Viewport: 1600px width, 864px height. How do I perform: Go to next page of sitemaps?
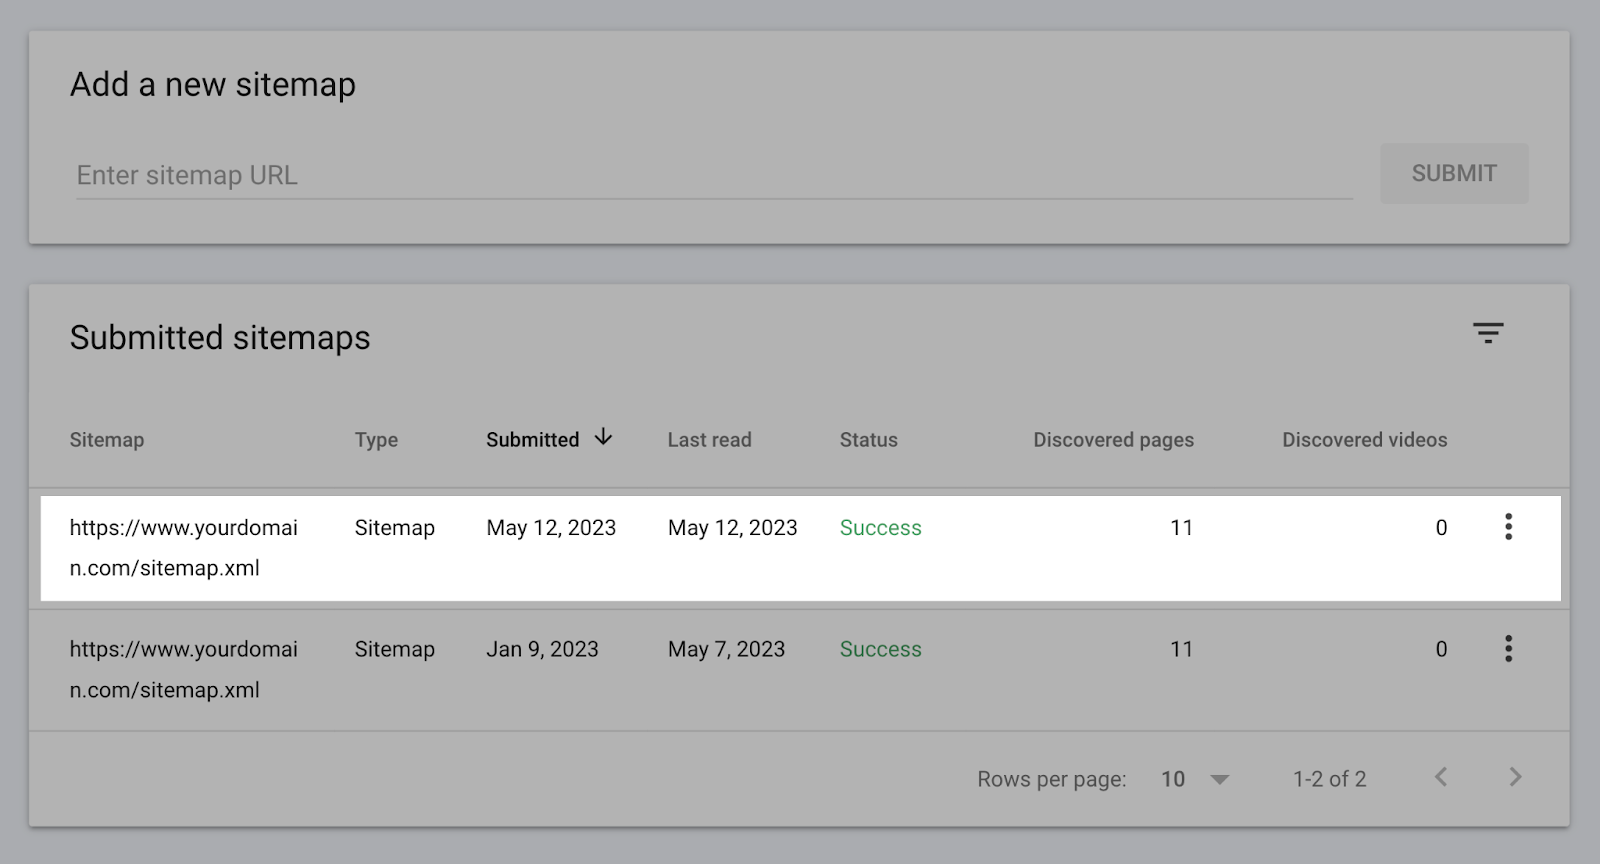[1515, 777]
